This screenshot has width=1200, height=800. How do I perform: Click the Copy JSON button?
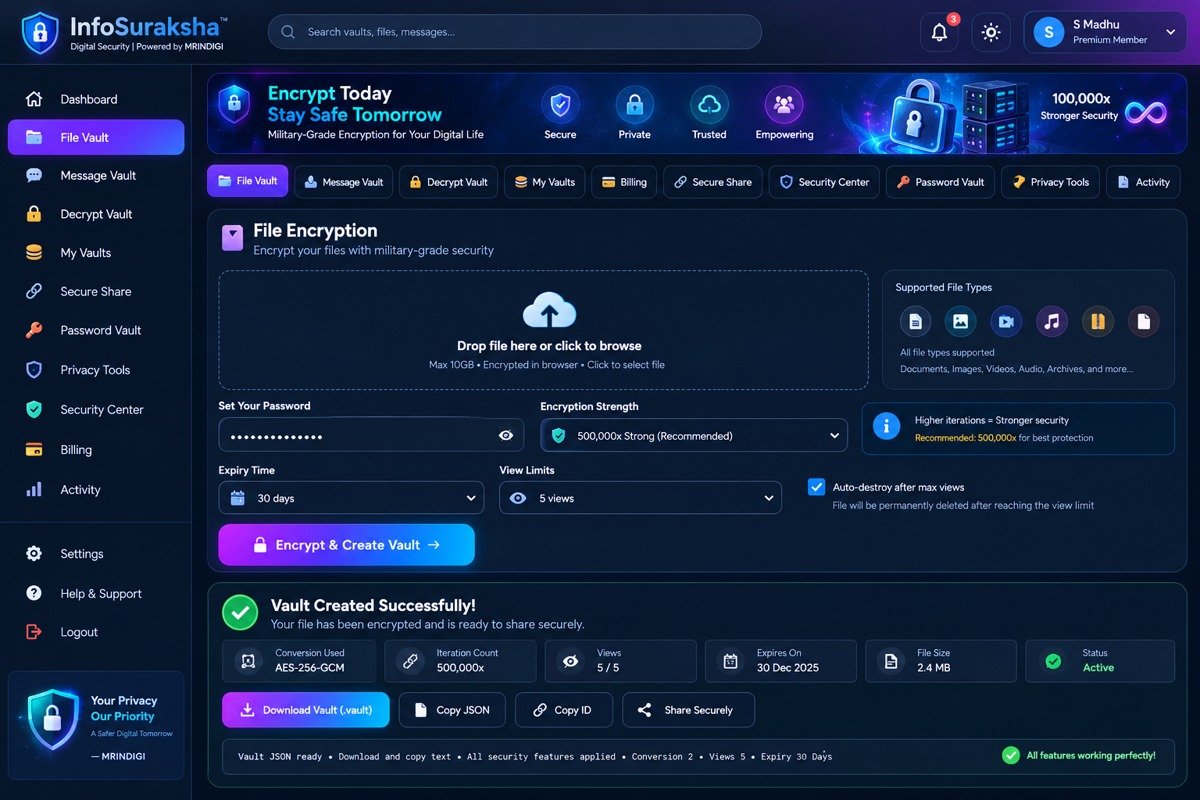click(452, 710)
